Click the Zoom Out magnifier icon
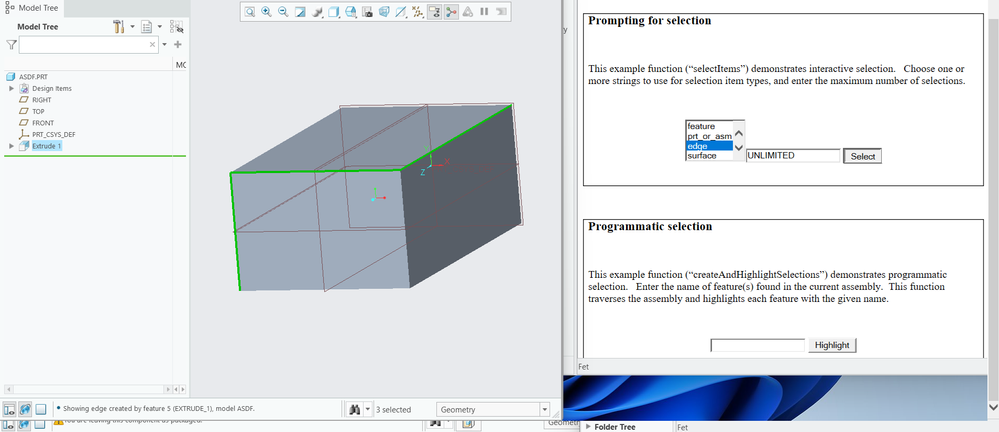The height and width of the screenshot is (432, 999). 283,12
